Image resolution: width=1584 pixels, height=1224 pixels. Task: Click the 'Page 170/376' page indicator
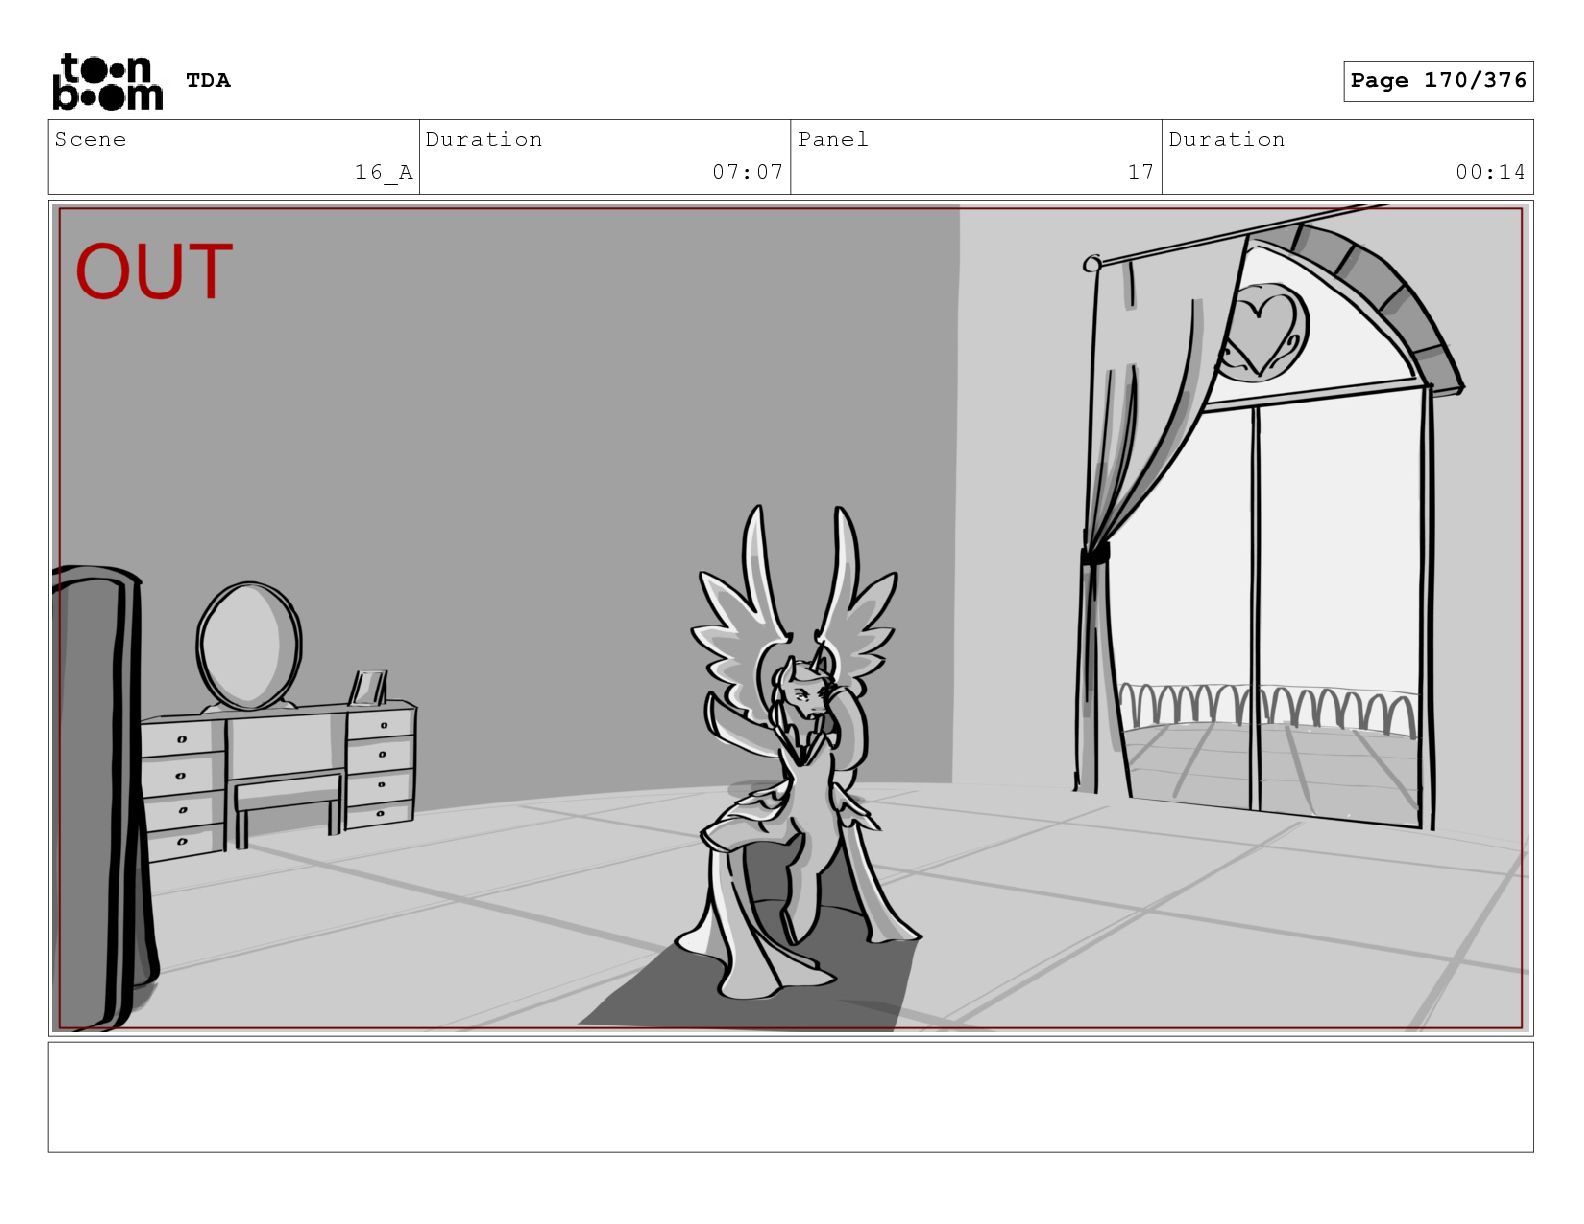coord(1438,81)
